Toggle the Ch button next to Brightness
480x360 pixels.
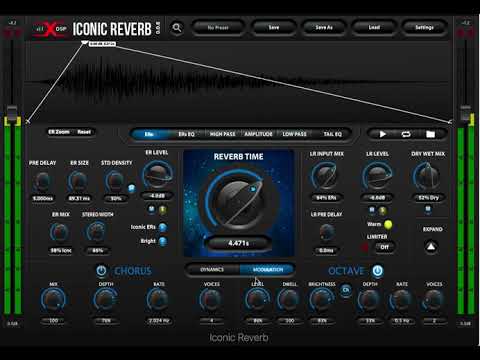346,290
